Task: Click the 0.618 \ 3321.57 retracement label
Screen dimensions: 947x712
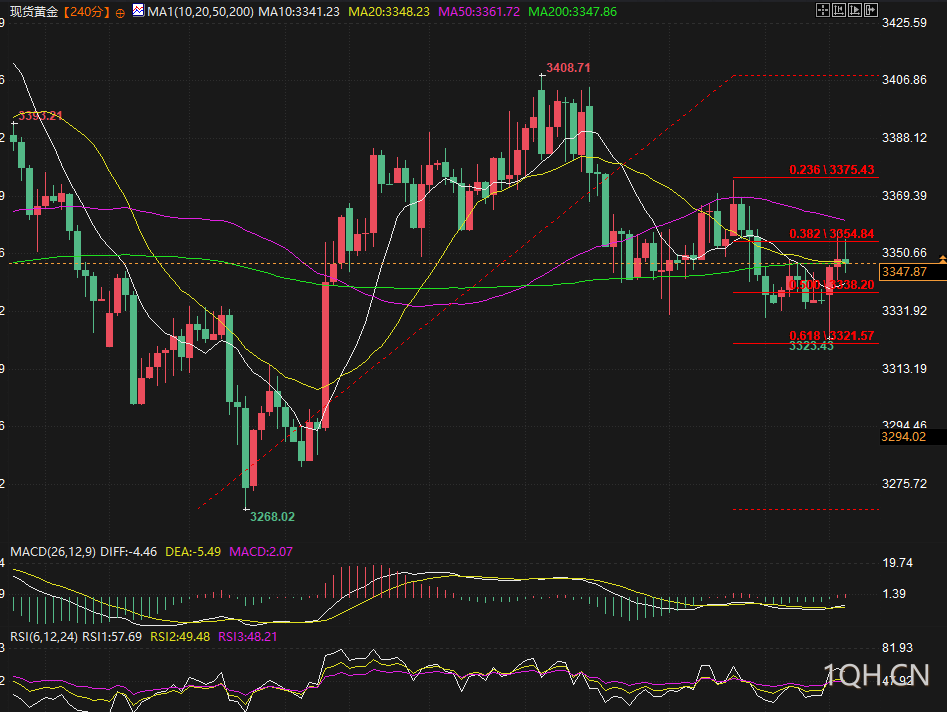Action: (x=832, y=336)
